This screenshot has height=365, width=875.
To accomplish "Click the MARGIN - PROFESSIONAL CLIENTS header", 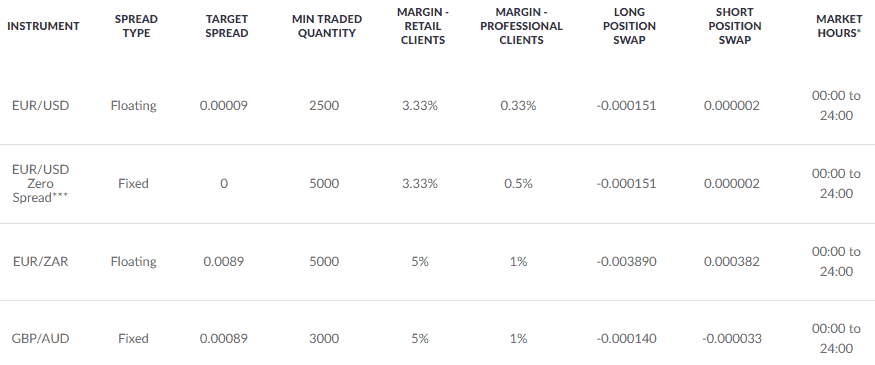I will click(521, 26).
